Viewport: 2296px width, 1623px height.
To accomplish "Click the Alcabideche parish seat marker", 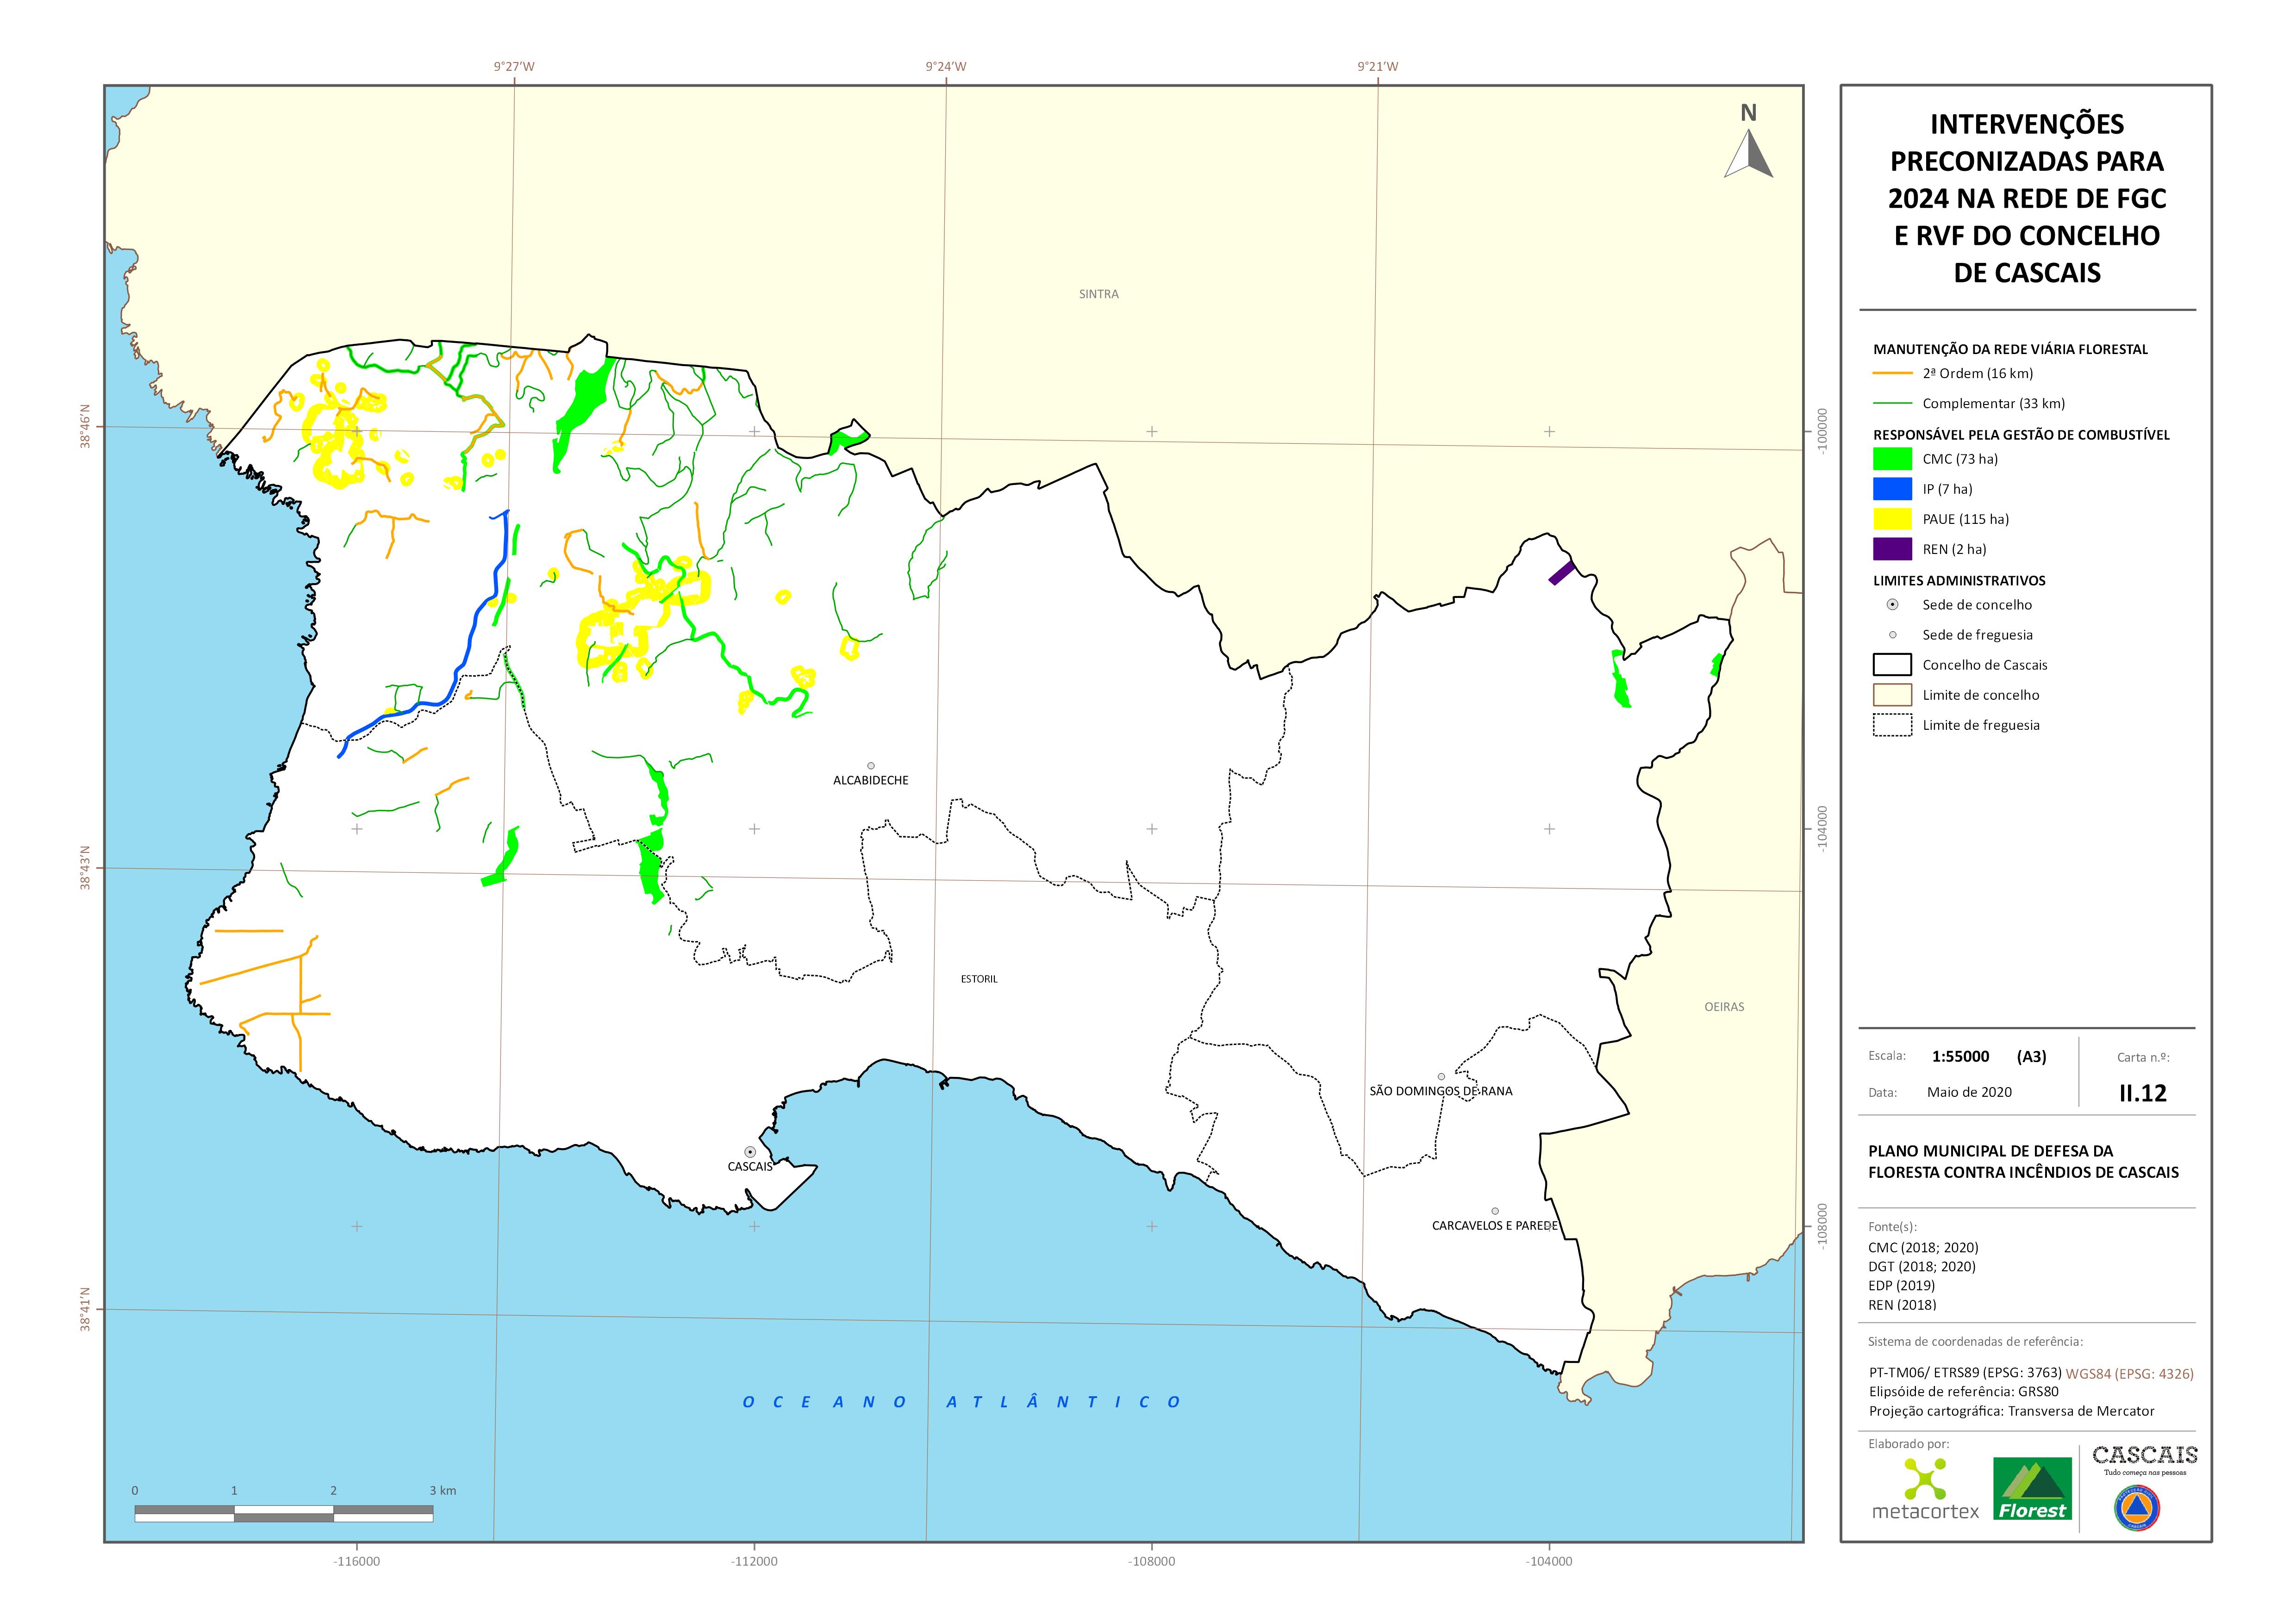I will click(871, 766).
